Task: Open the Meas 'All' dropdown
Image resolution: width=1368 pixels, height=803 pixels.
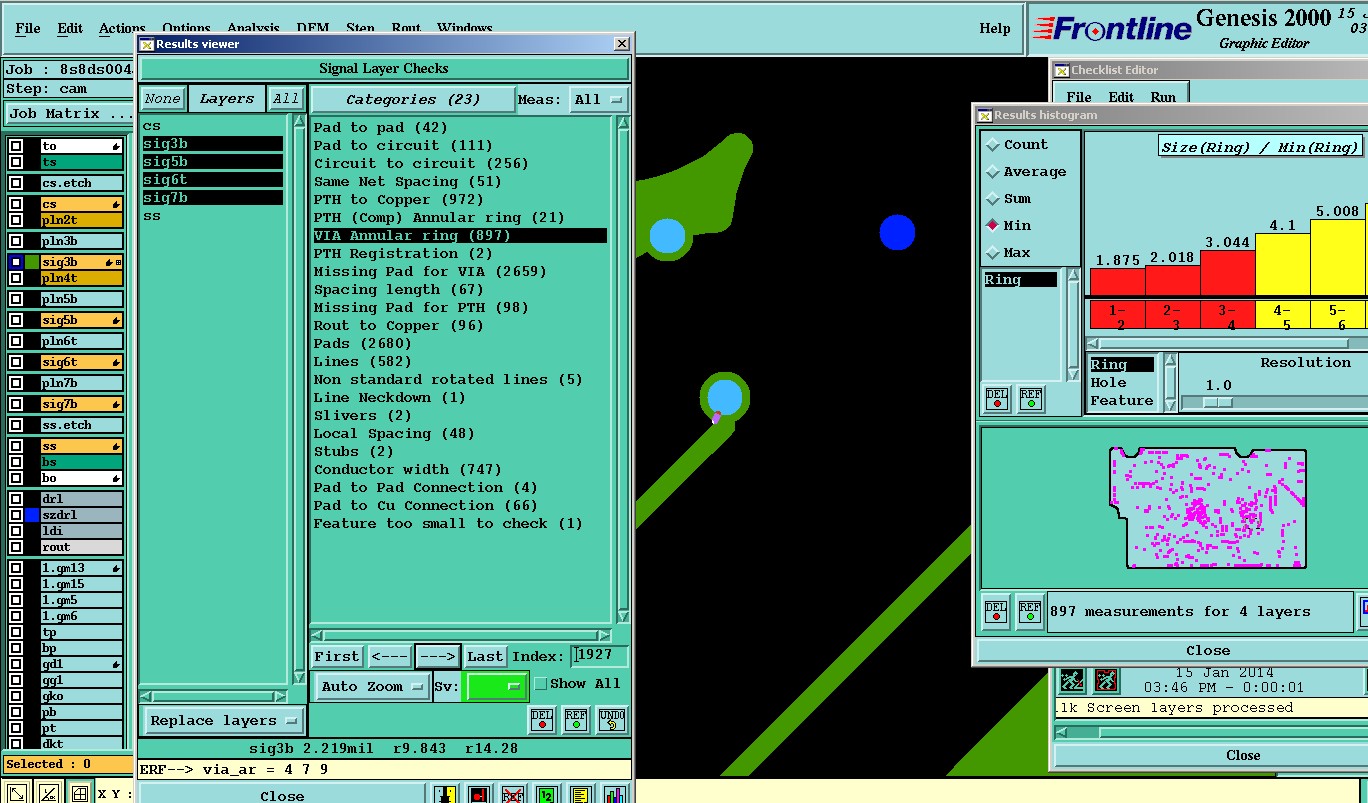Action: 598,99
